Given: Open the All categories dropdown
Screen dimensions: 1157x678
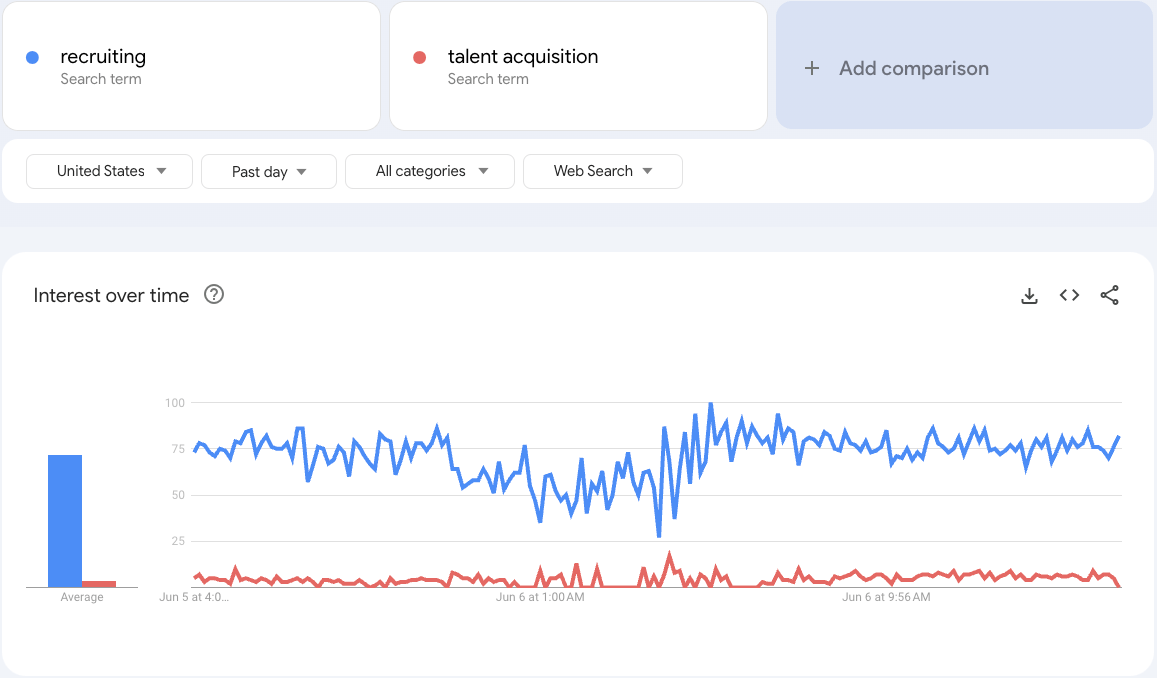Looking at the screenshot, I should (x=429, y=171).
